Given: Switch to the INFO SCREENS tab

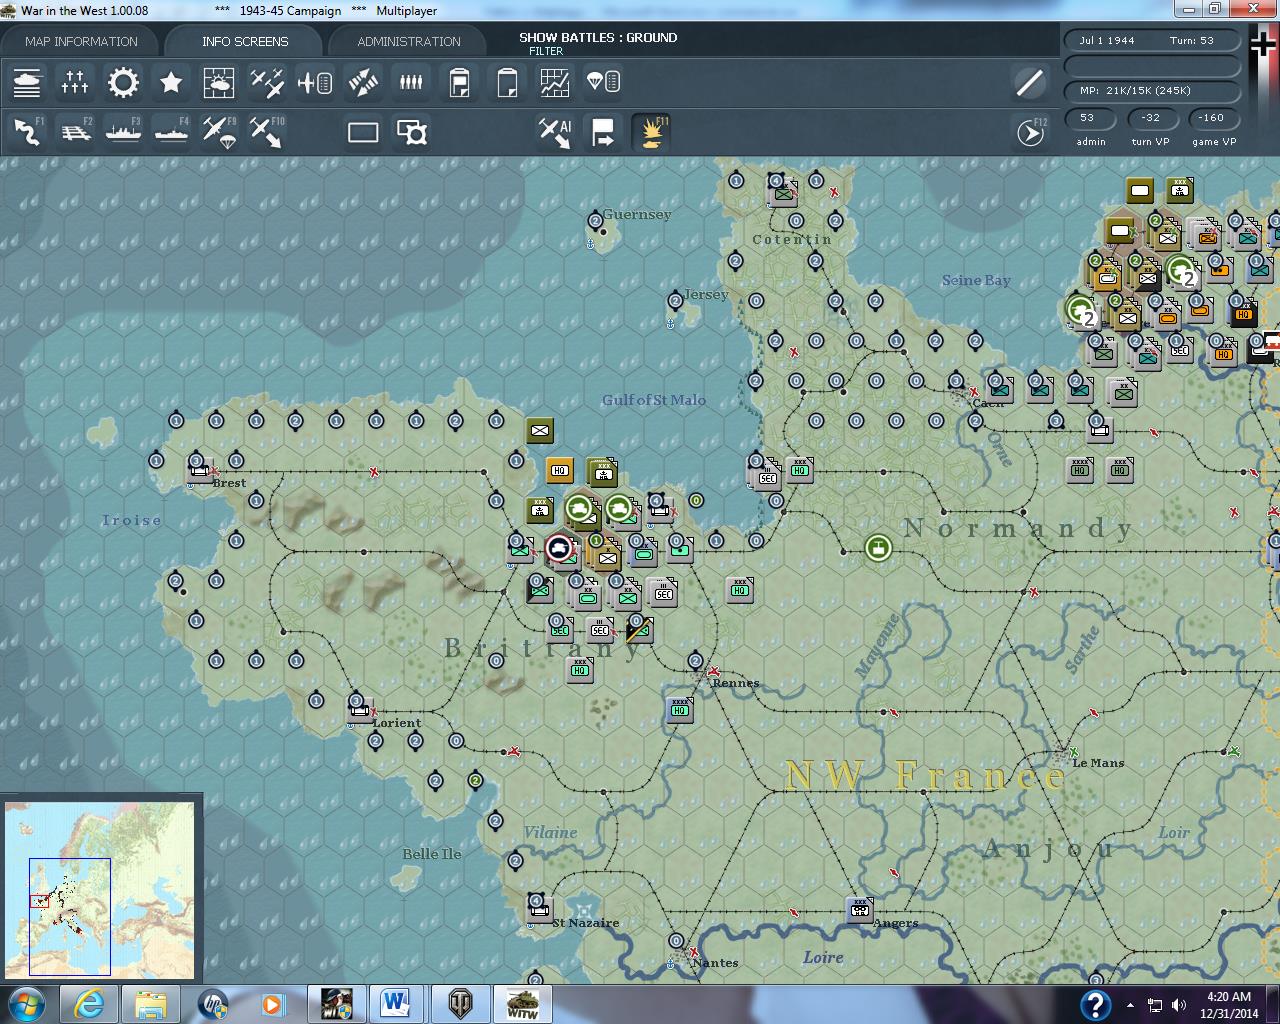Looking at the screenshot, I should (244, 41).
